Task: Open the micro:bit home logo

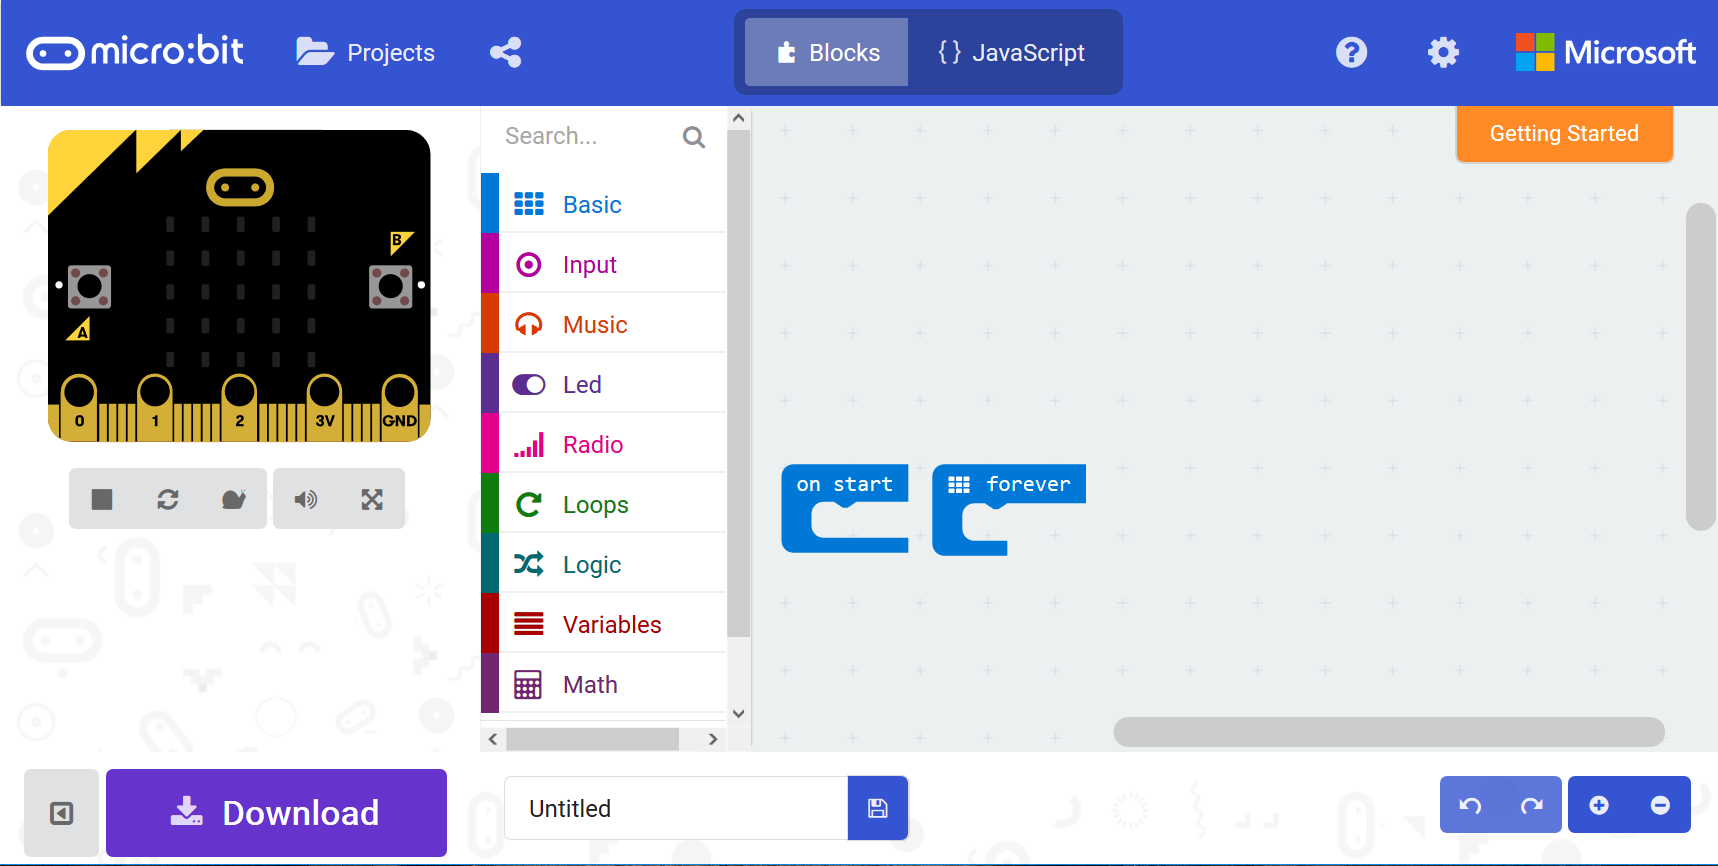Action: 135,52
